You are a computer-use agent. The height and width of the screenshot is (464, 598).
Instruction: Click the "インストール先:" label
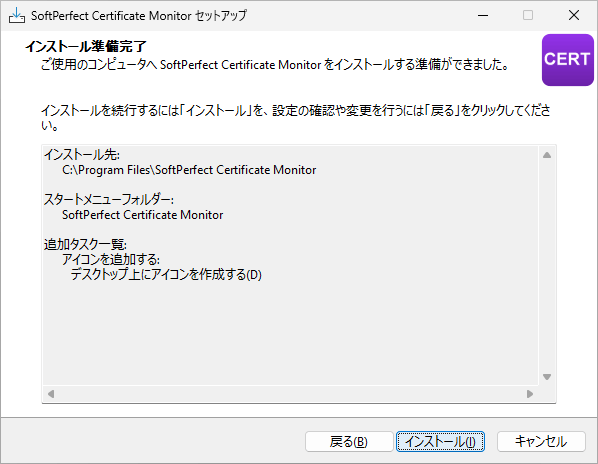pos(82,155)
